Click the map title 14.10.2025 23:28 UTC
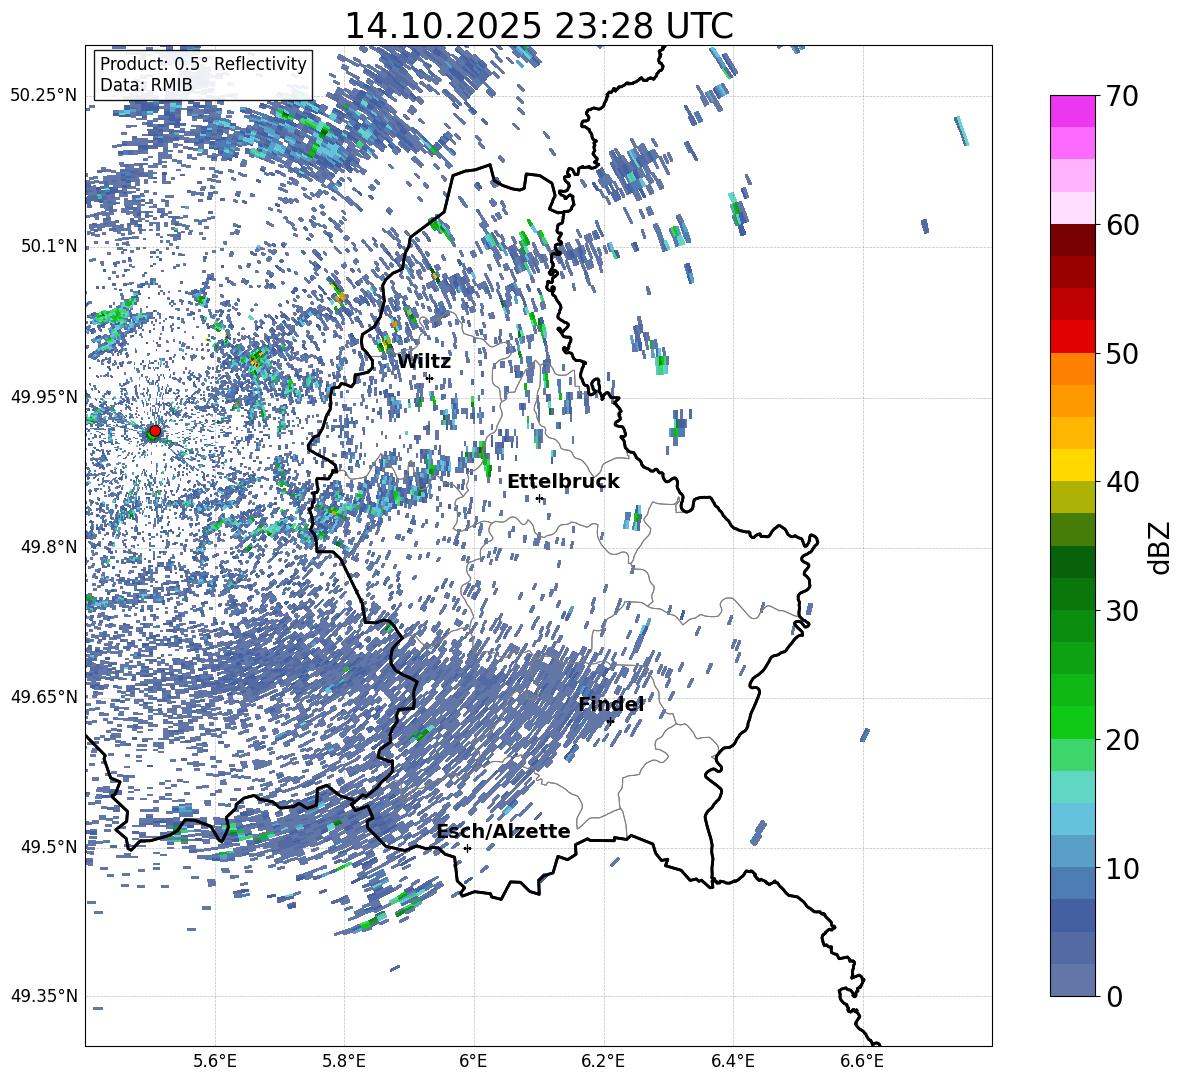The height and width of the screenshot is (1081, 1184). point(538,26)
